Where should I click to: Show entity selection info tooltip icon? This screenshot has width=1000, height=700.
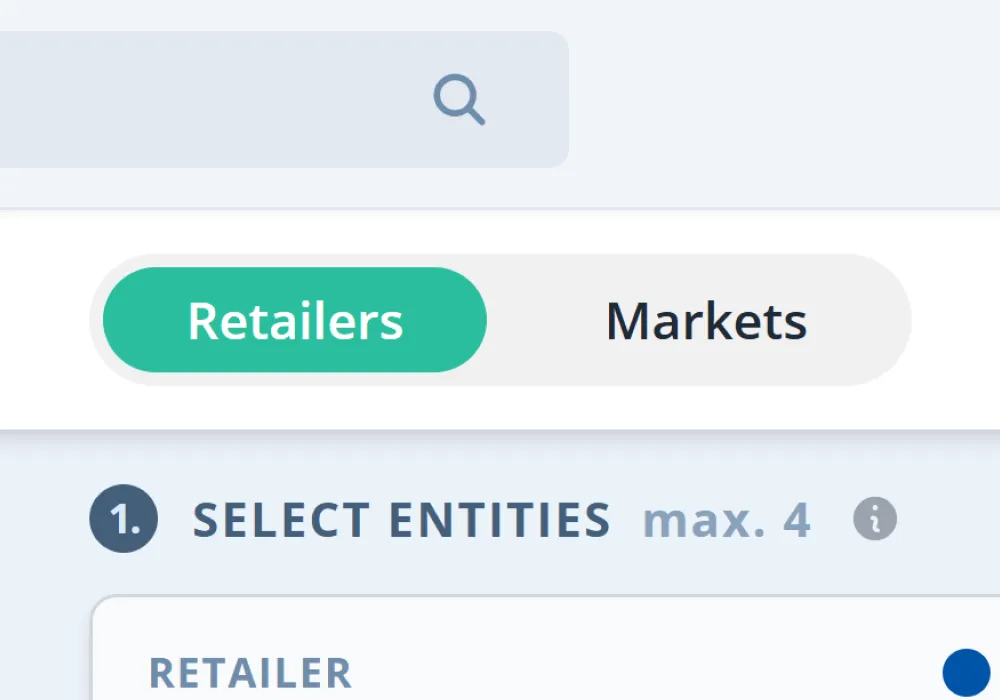875,519
